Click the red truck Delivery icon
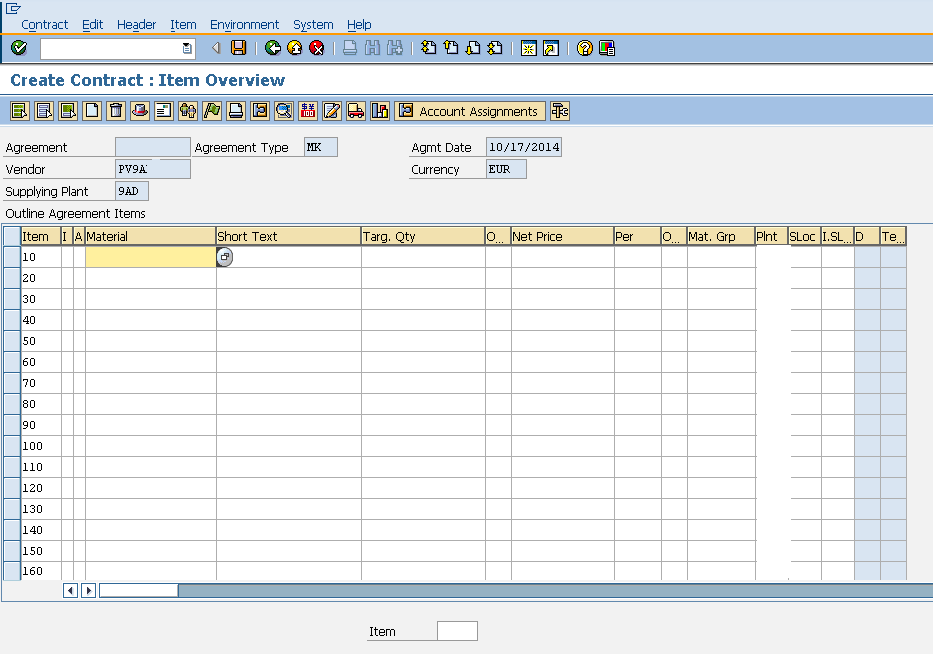This screenshot has height=654, width=933. 356,111
